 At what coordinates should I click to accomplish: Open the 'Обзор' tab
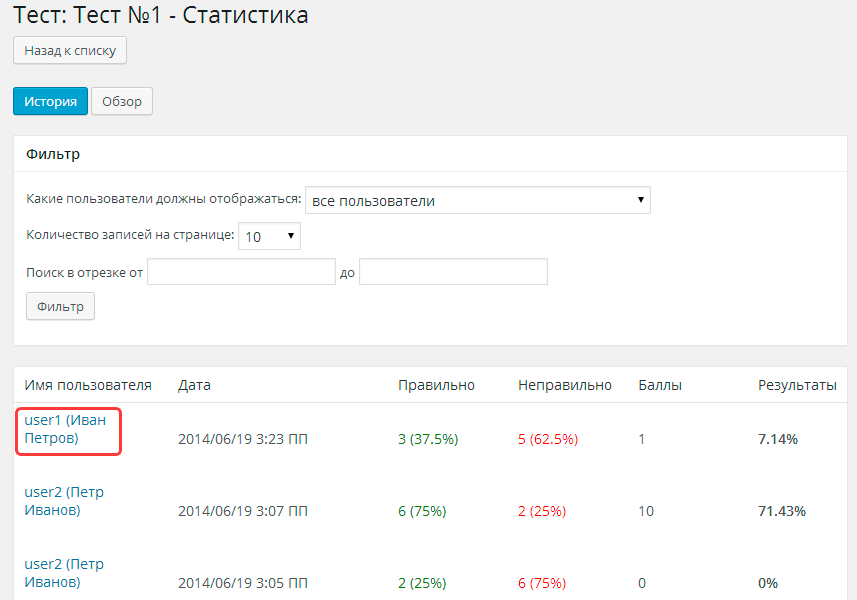click(122, 101)
